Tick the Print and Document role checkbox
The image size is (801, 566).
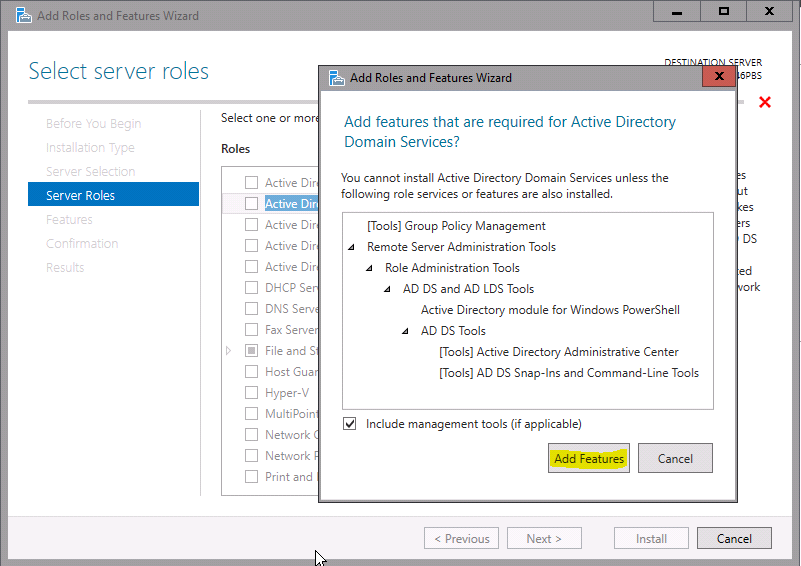(251, 476)
